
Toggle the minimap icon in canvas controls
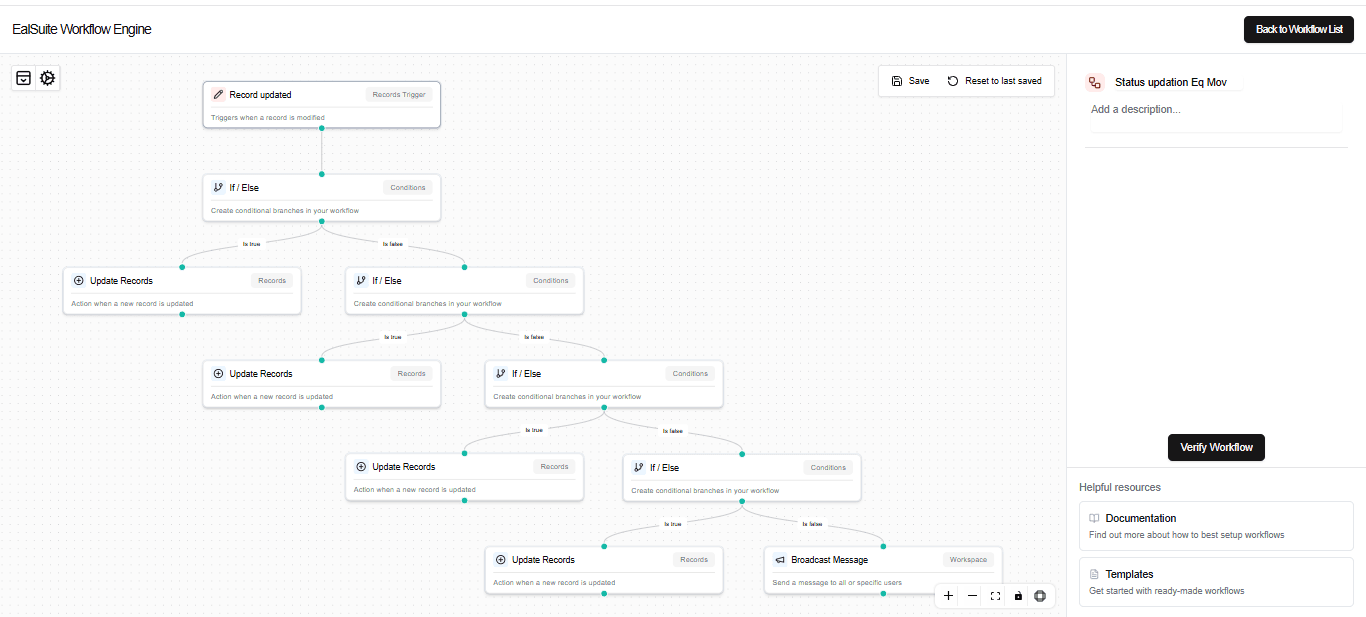[x=1040, y=596]
